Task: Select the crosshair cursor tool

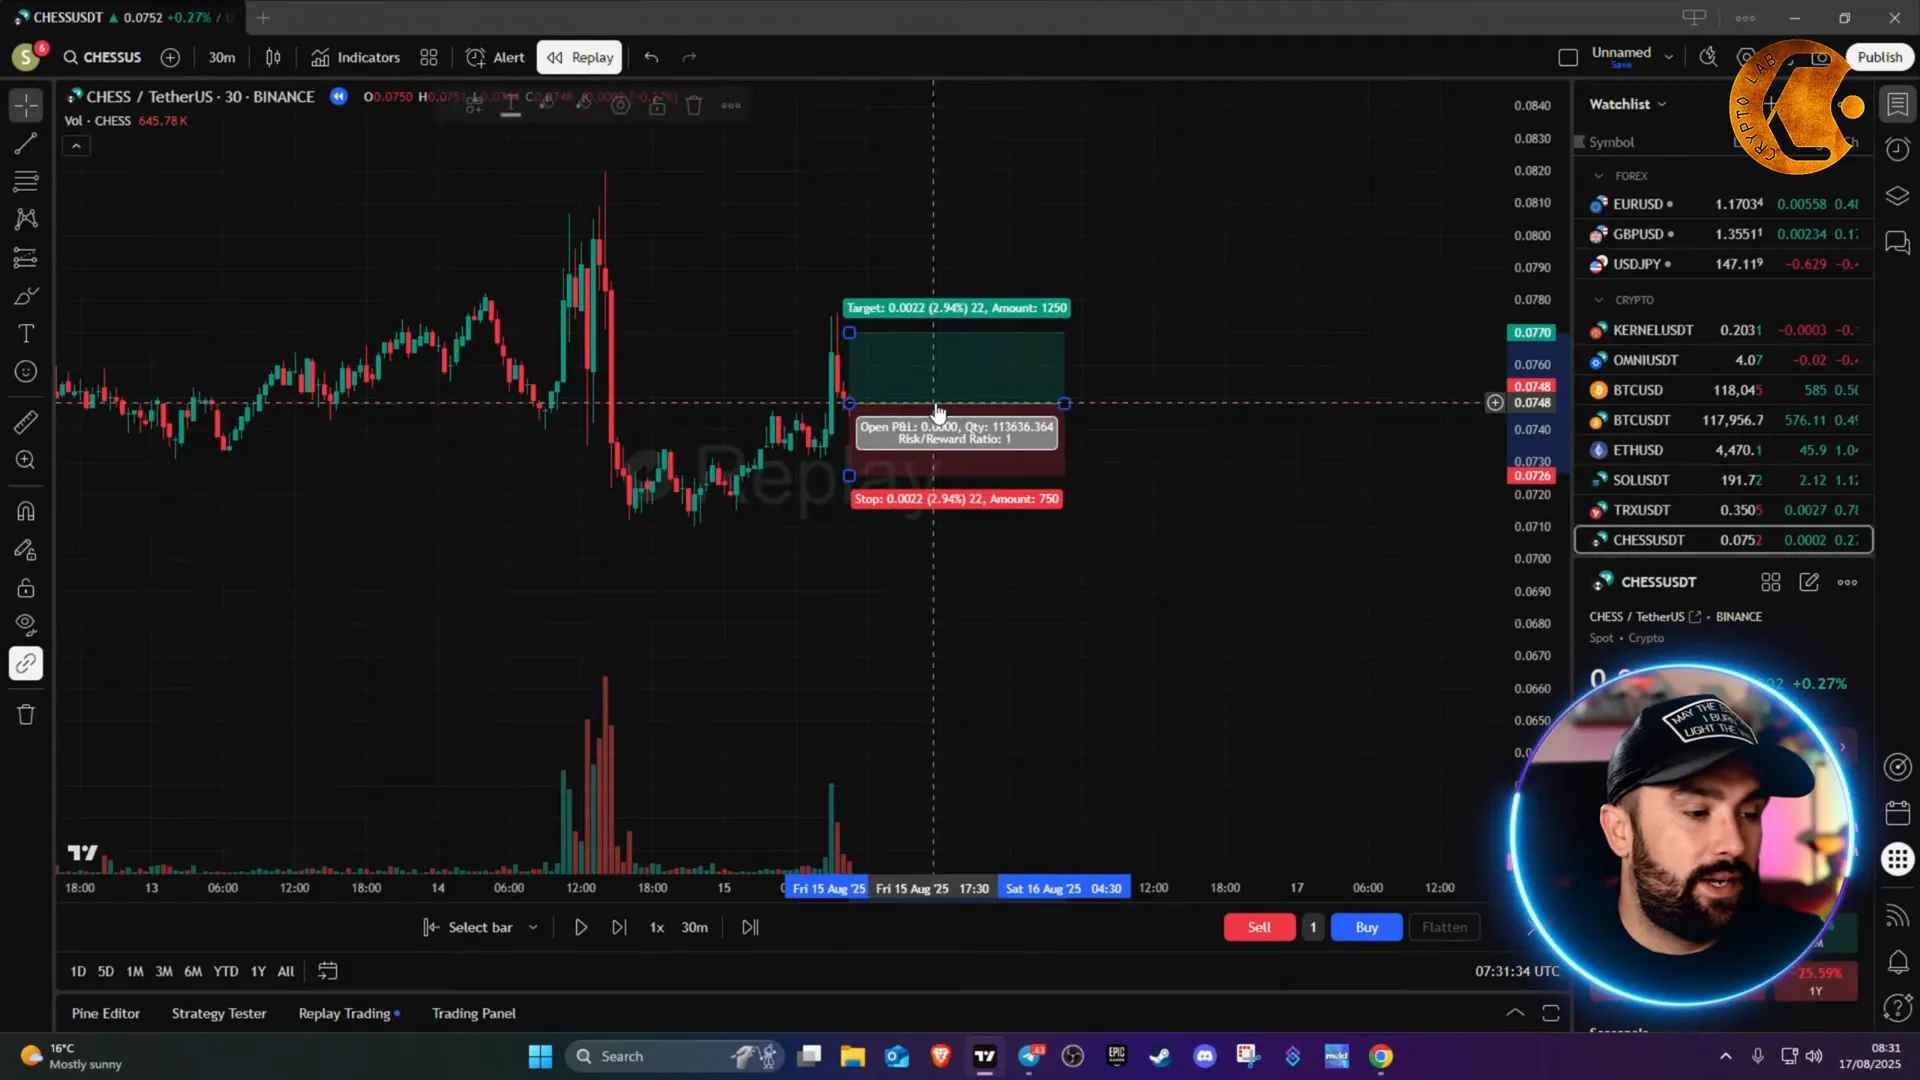Action: click(x=26, y=105)
